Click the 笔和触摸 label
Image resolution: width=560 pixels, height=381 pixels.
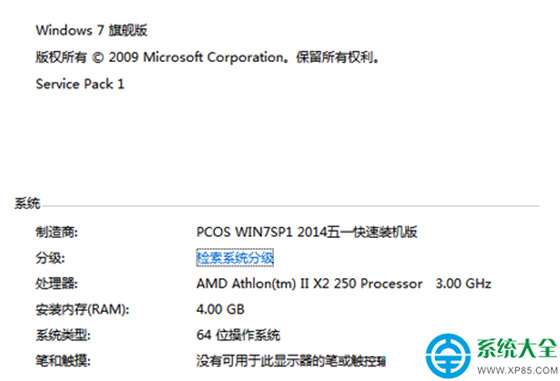(x=63, y=361)
